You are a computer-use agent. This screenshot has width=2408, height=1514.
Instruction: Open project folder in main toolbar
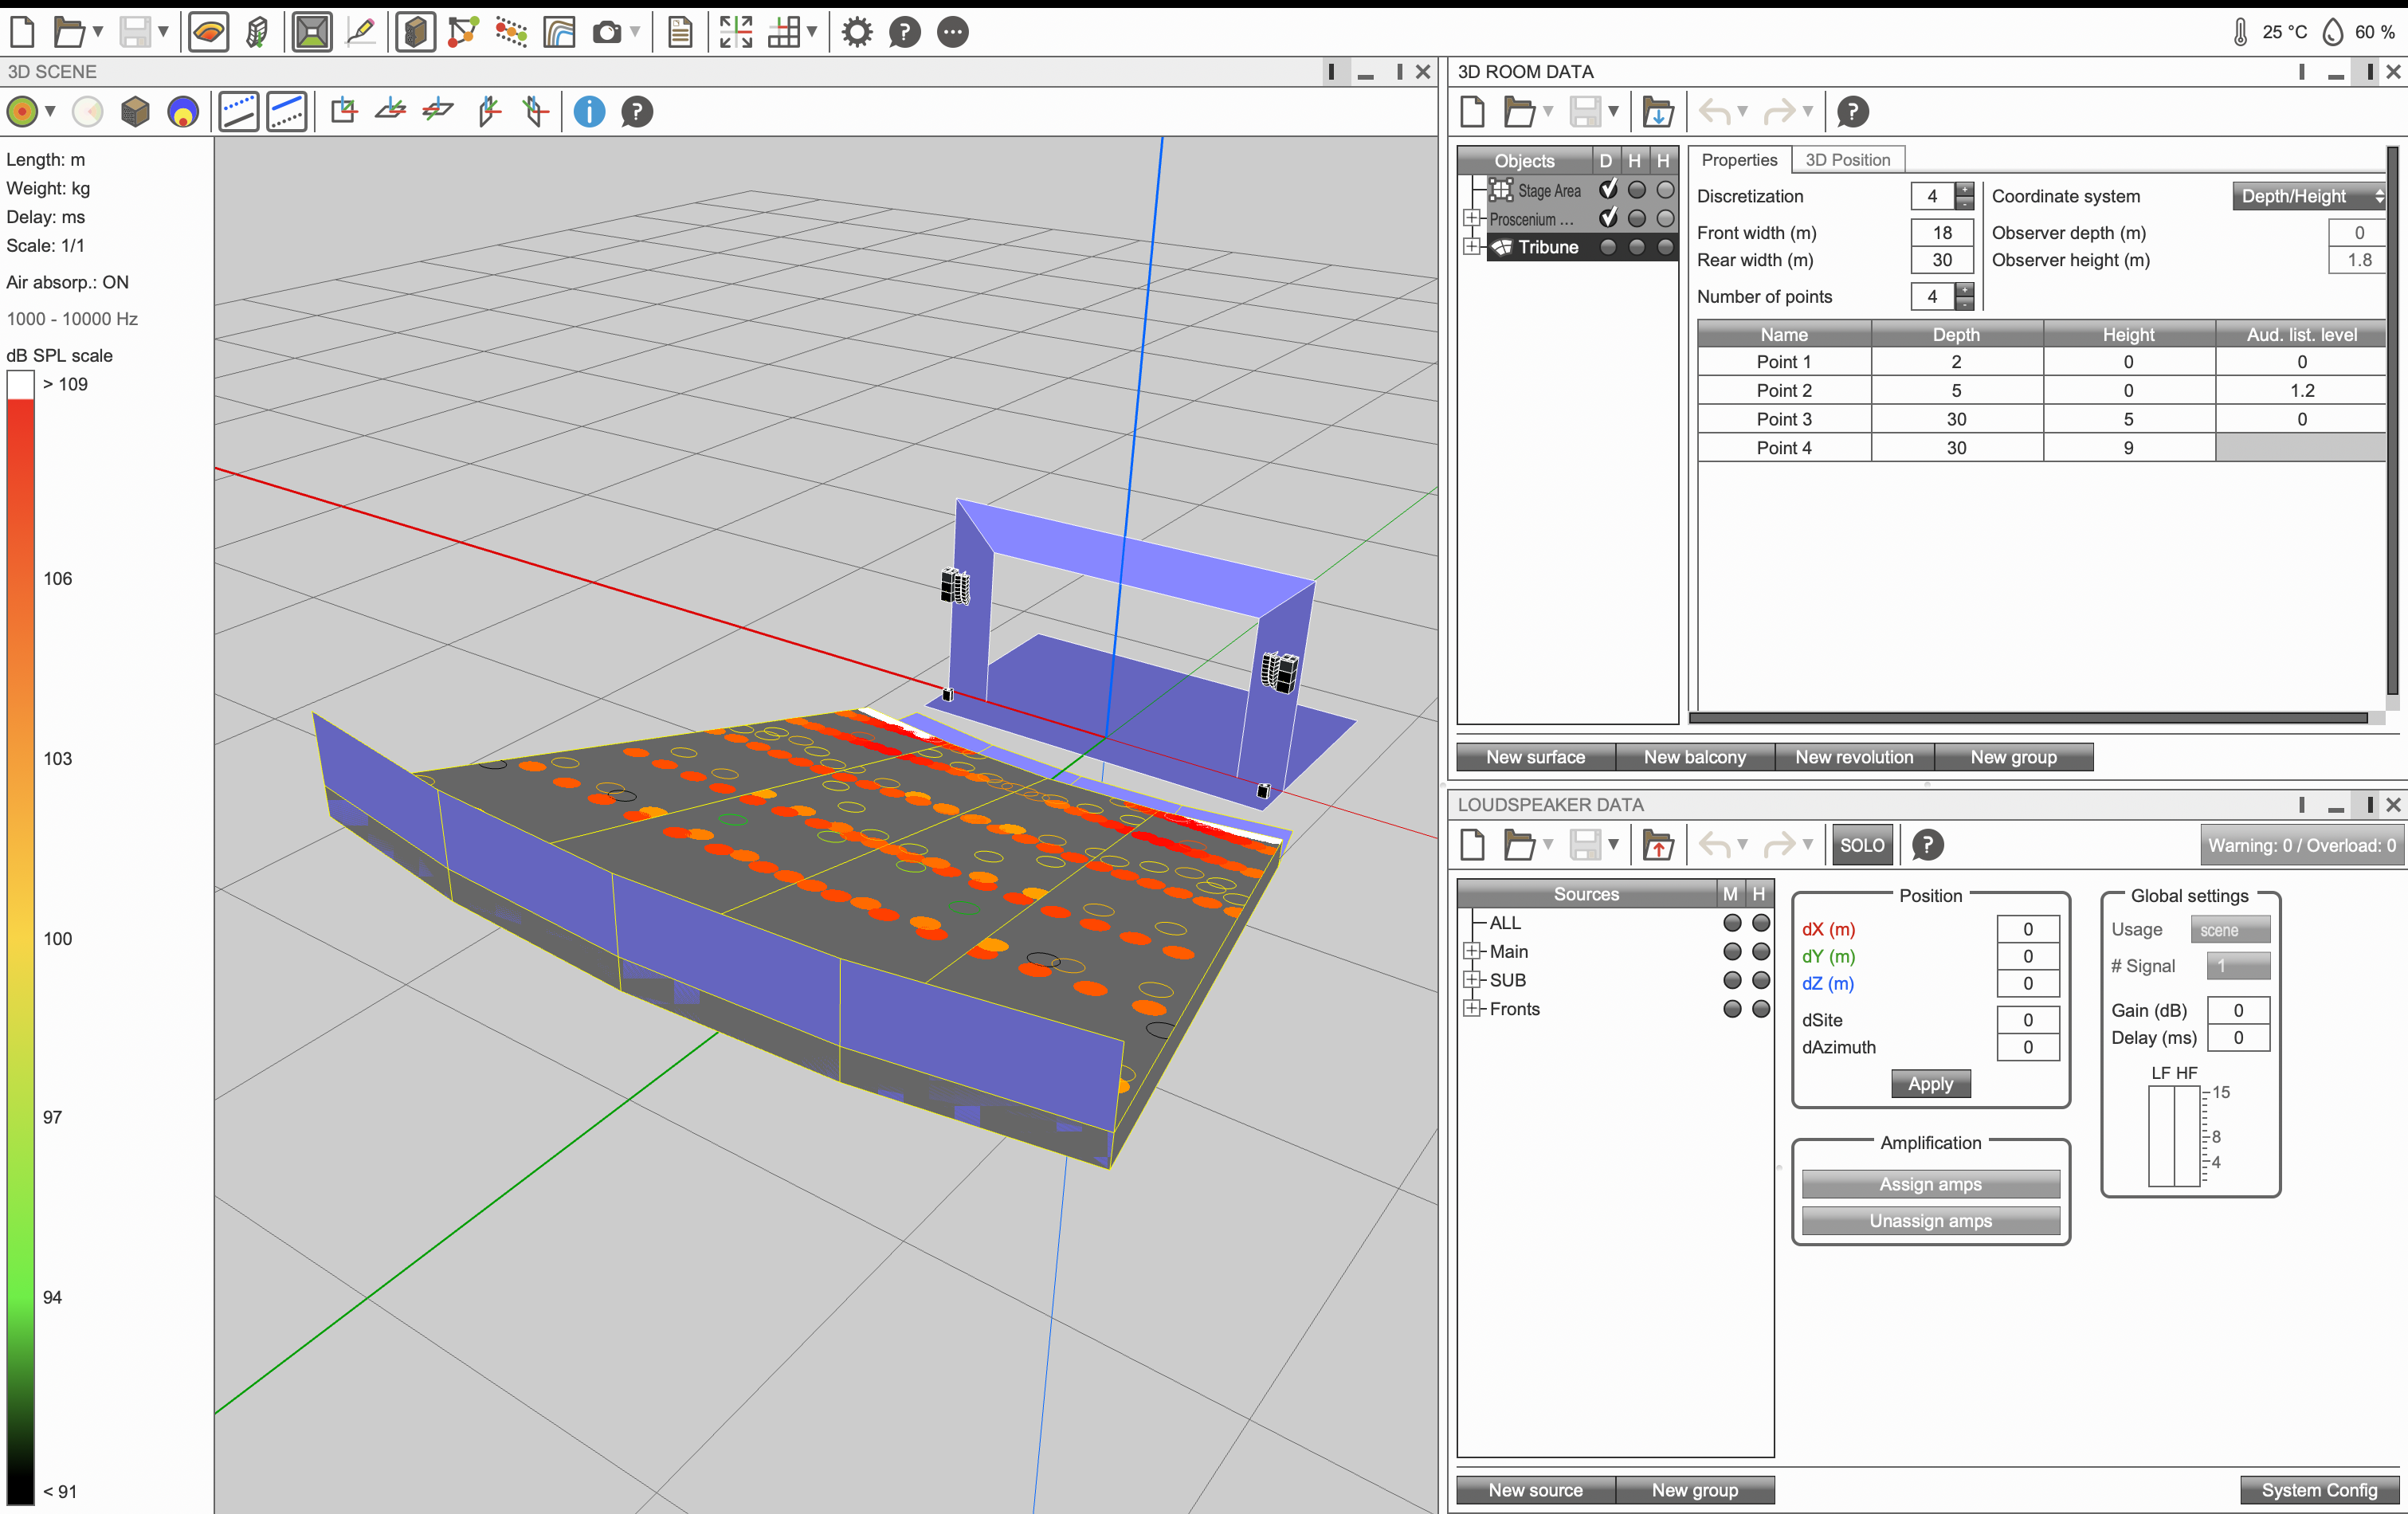(x=68, y=32)
